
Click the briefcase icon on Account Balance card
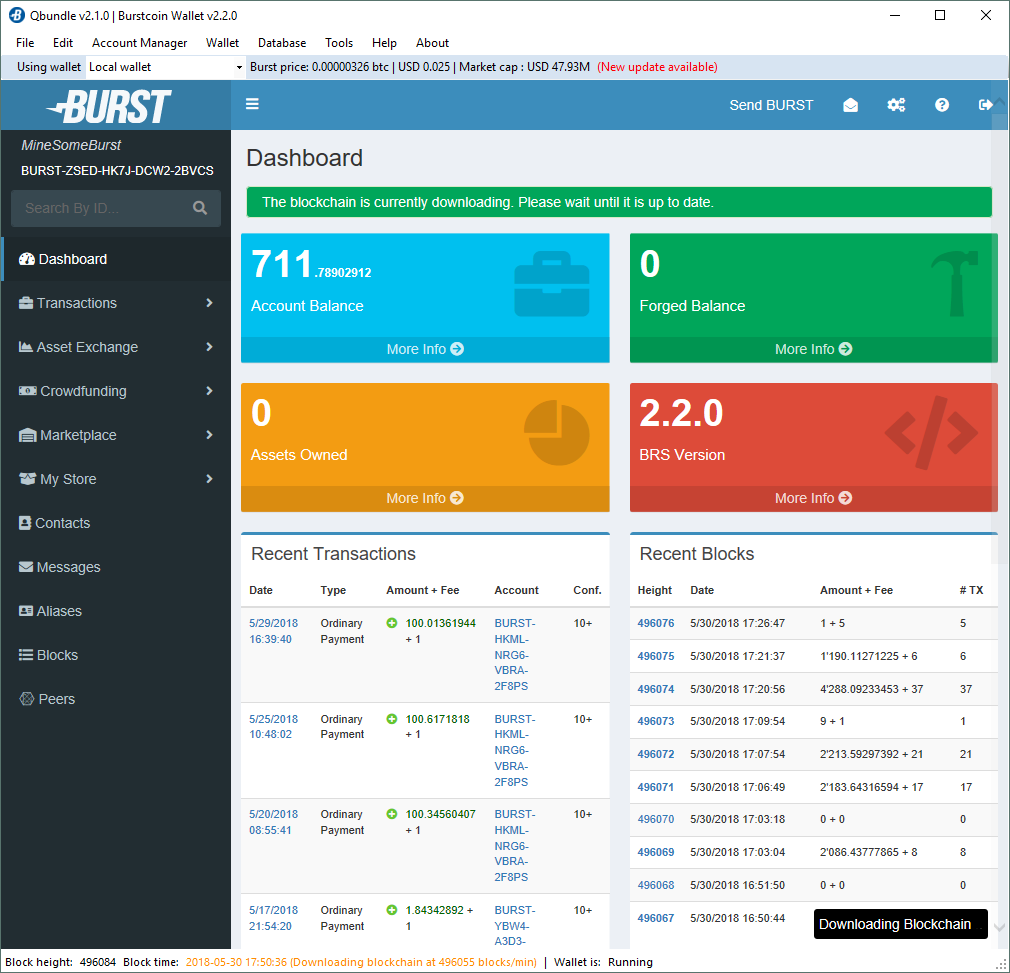pos(552,284)
